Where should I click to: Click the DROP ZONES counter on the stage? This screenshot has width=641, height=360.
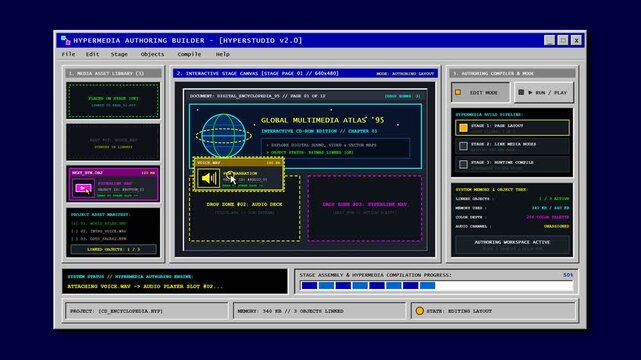tap(402, 96)
